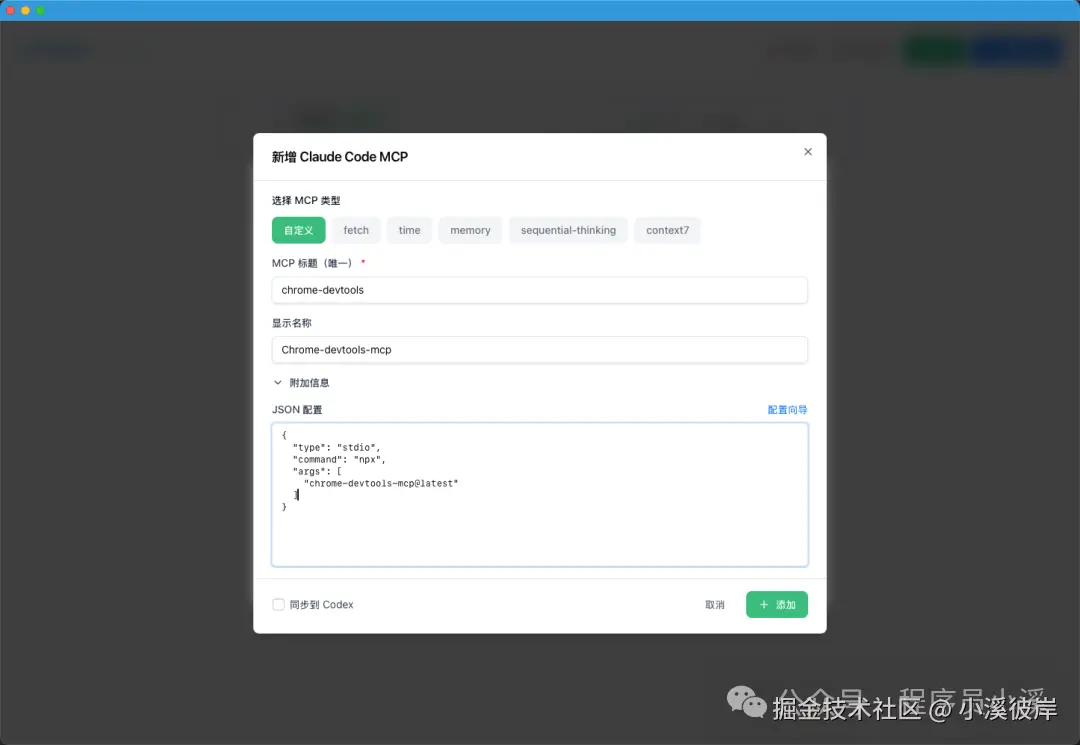Choose the time MCP type
This screenshot has height=745, width=1080.
(x=409, y=230)
